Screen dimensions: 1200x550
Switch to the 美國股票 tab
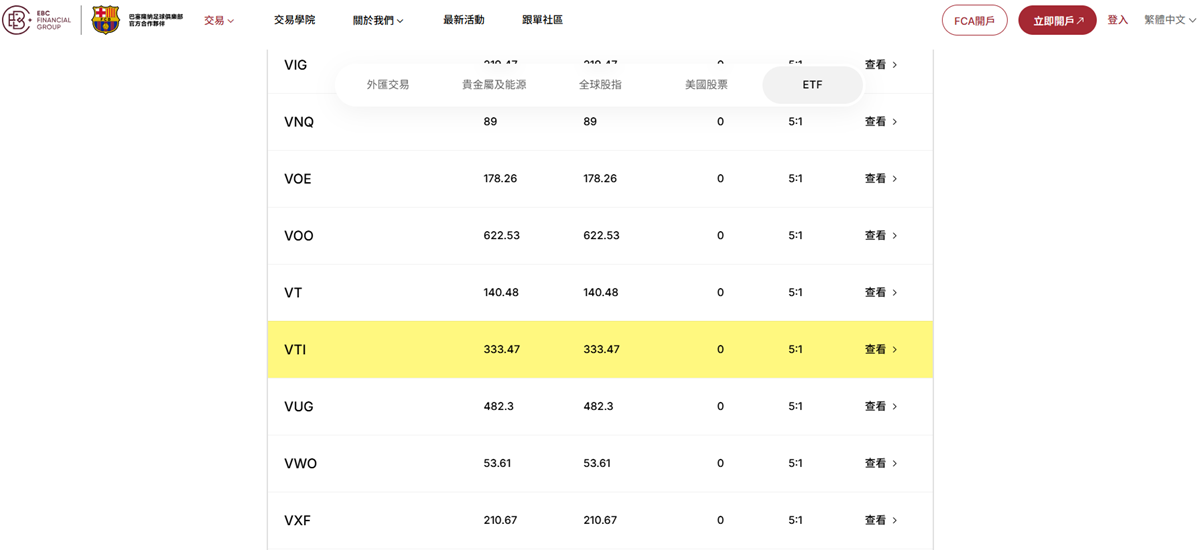coord(706,85)
